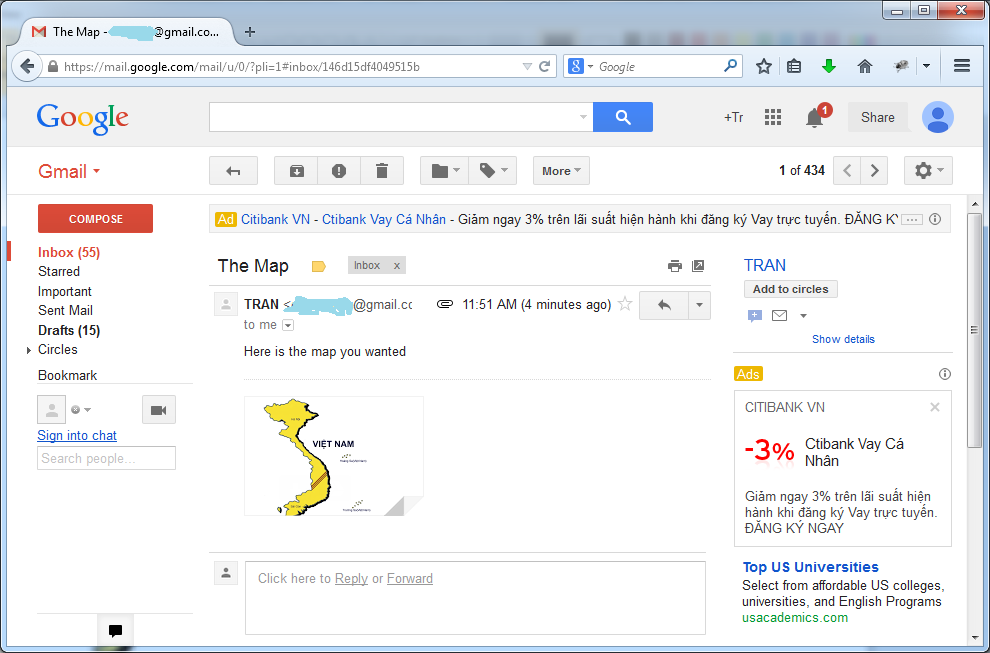Go to the newer conversation arrow

847,171
